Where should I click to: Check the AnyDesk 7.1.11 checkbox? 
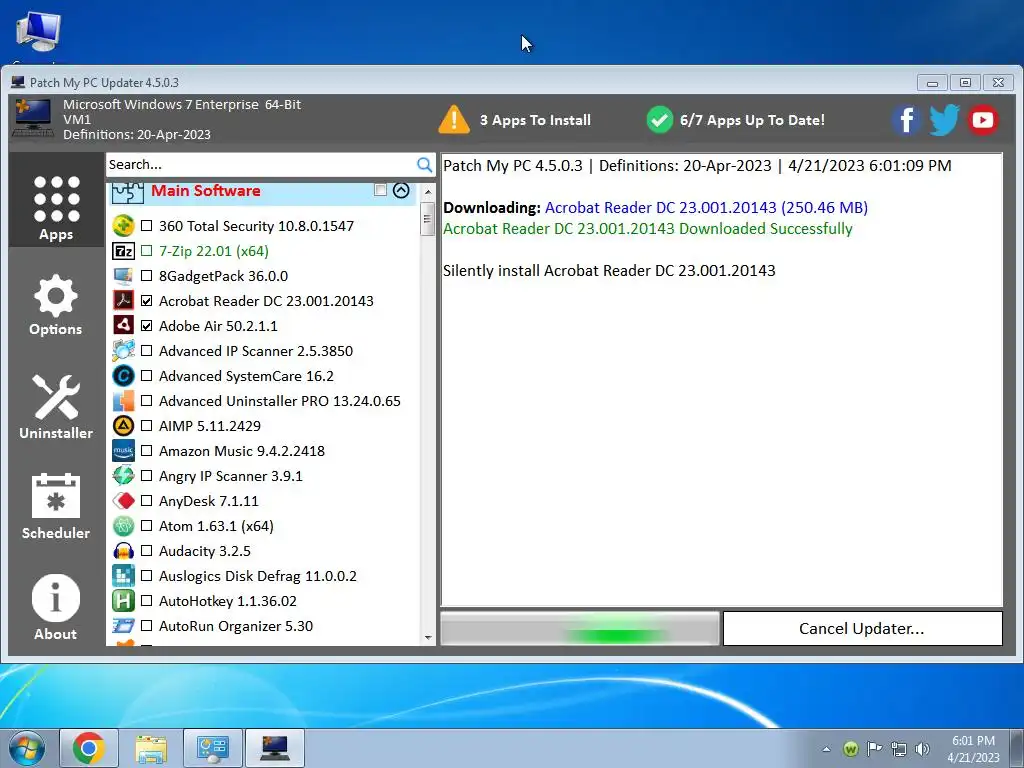[x=147, y=501]
